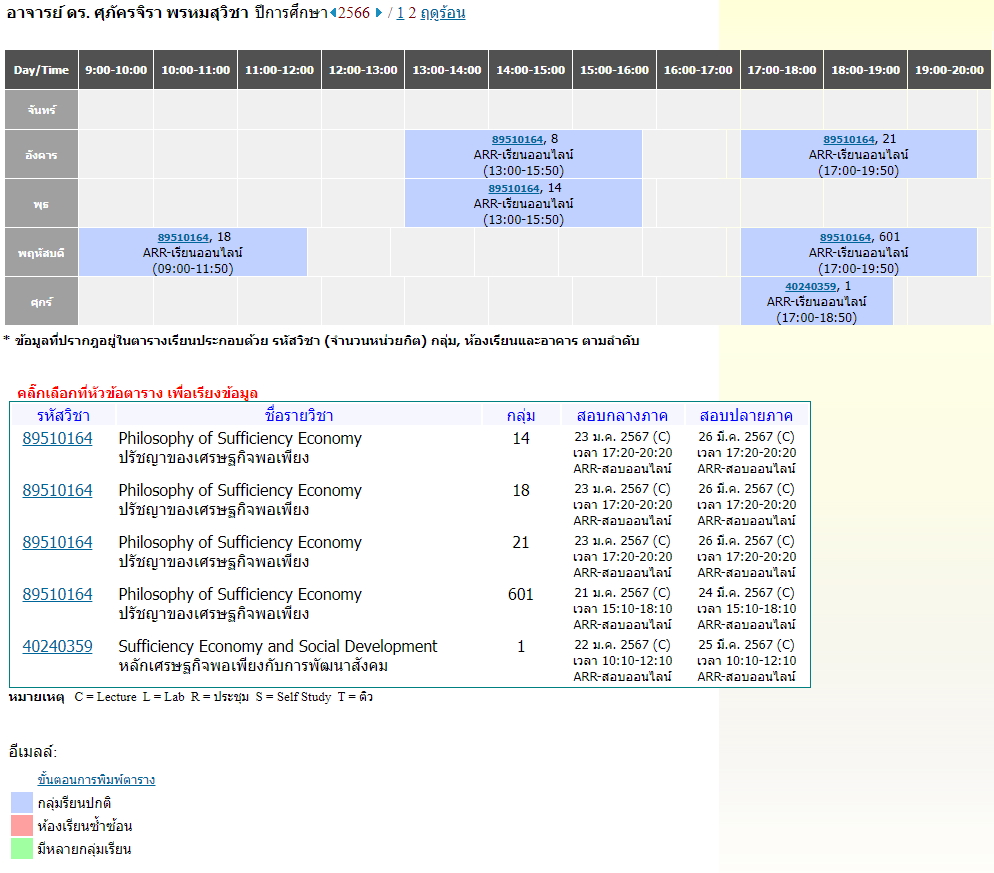Open the print instructions link ขั้นตอนการพิมพ์ตาราง
994x873 pixels.
tap(96, 780)
